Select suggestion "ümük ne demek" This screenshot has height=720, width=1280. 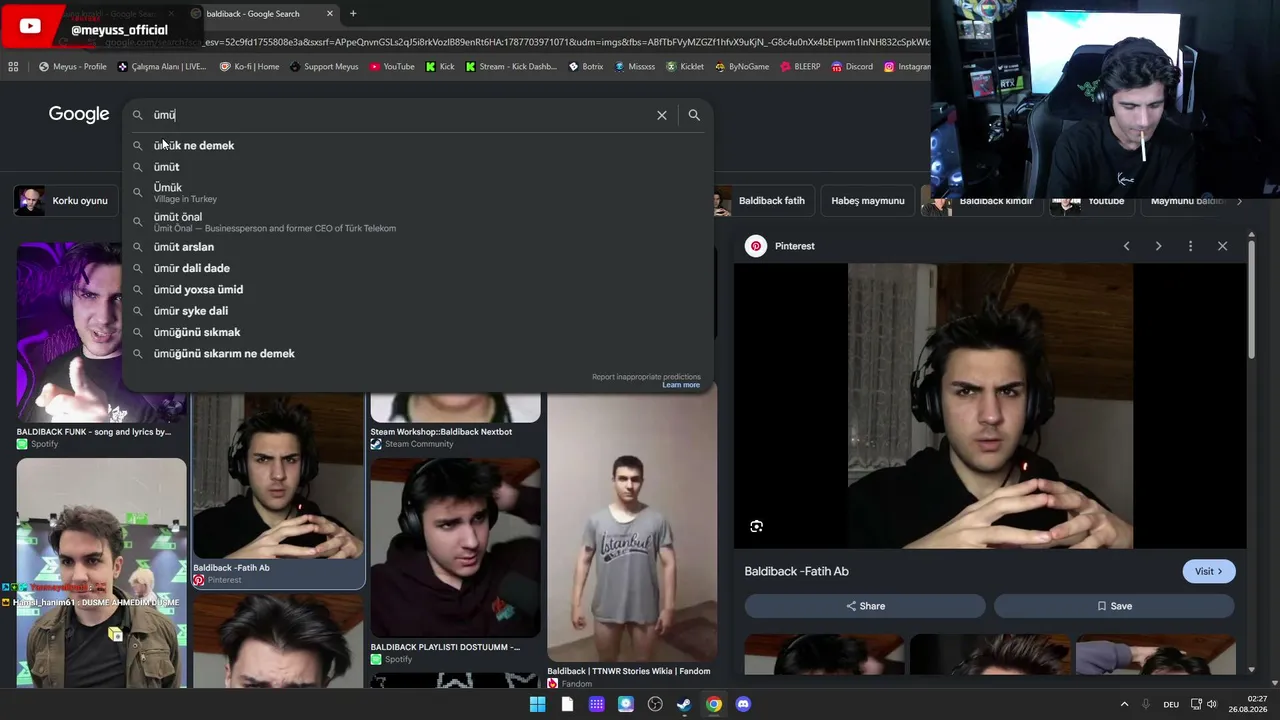click(x=418, y=146)
